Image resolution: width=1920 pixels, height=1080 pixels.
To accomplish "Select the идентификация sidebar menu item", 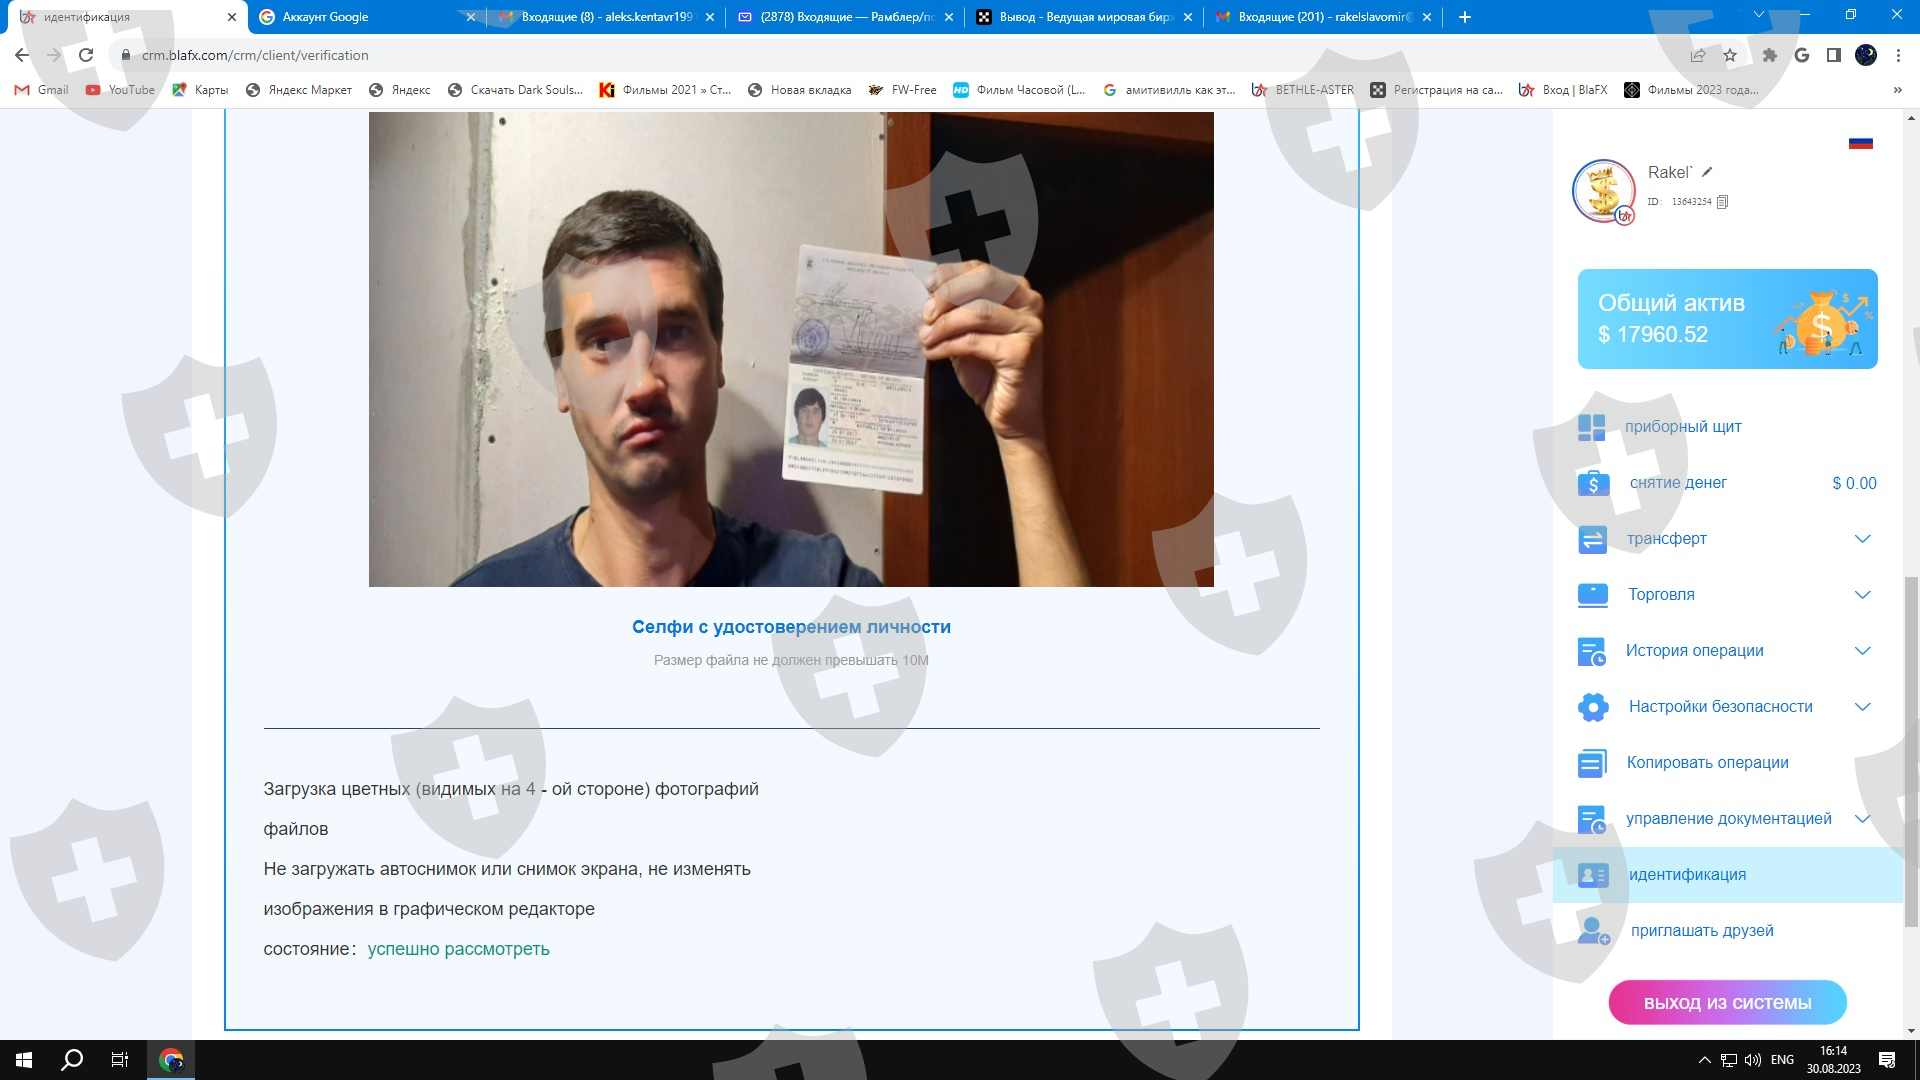I will (x=1687, y=875).
